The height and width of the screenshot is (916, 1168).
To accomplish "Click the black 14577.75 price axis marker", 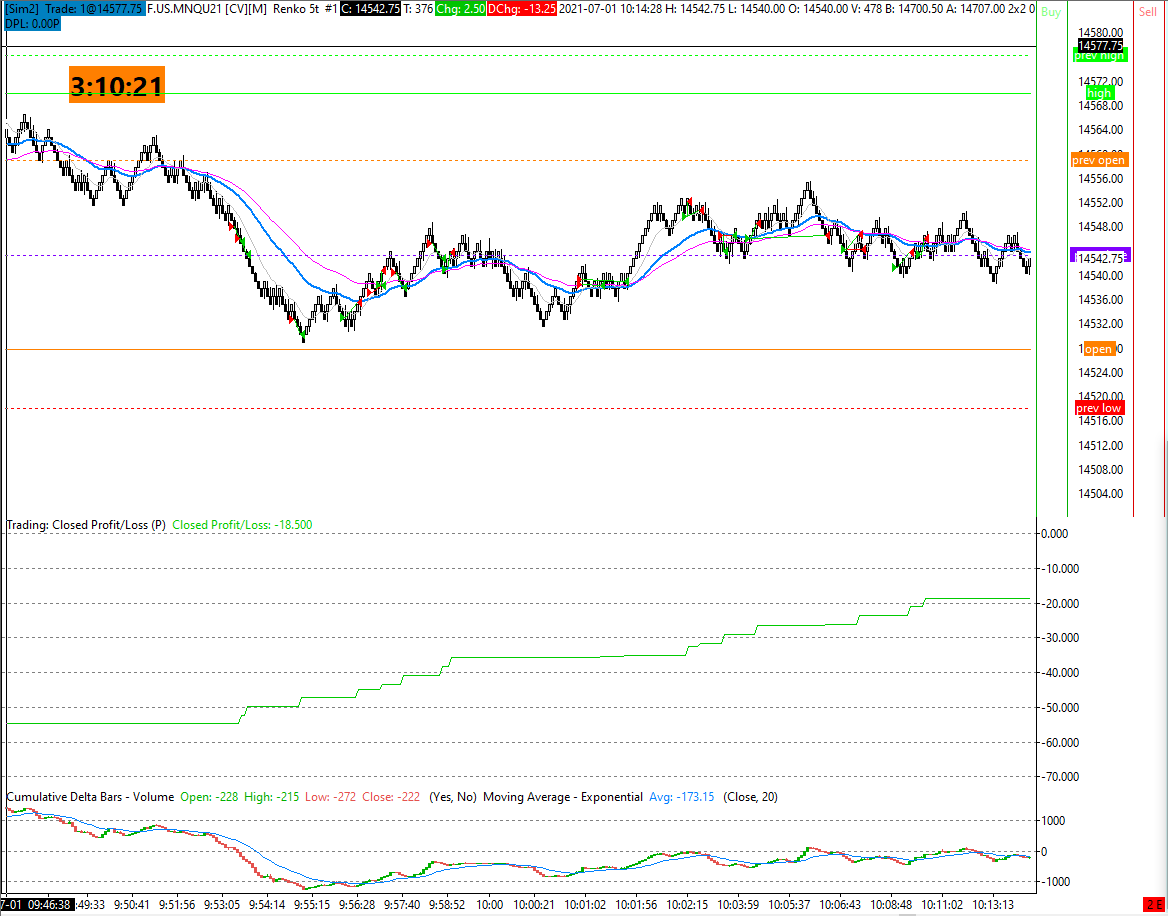I will pyautogui.click(x=1100, y=45).
